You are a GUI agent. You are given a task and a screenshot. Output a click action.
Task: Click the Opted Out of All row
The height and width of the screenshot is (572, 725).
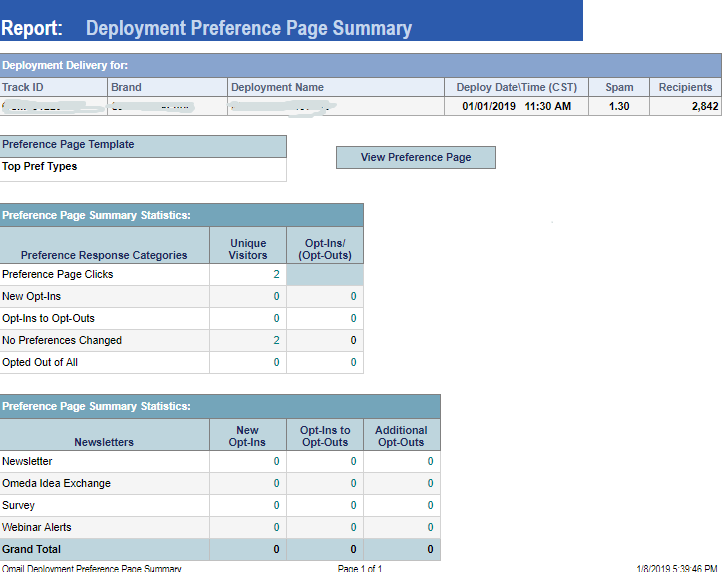point(40,362)
